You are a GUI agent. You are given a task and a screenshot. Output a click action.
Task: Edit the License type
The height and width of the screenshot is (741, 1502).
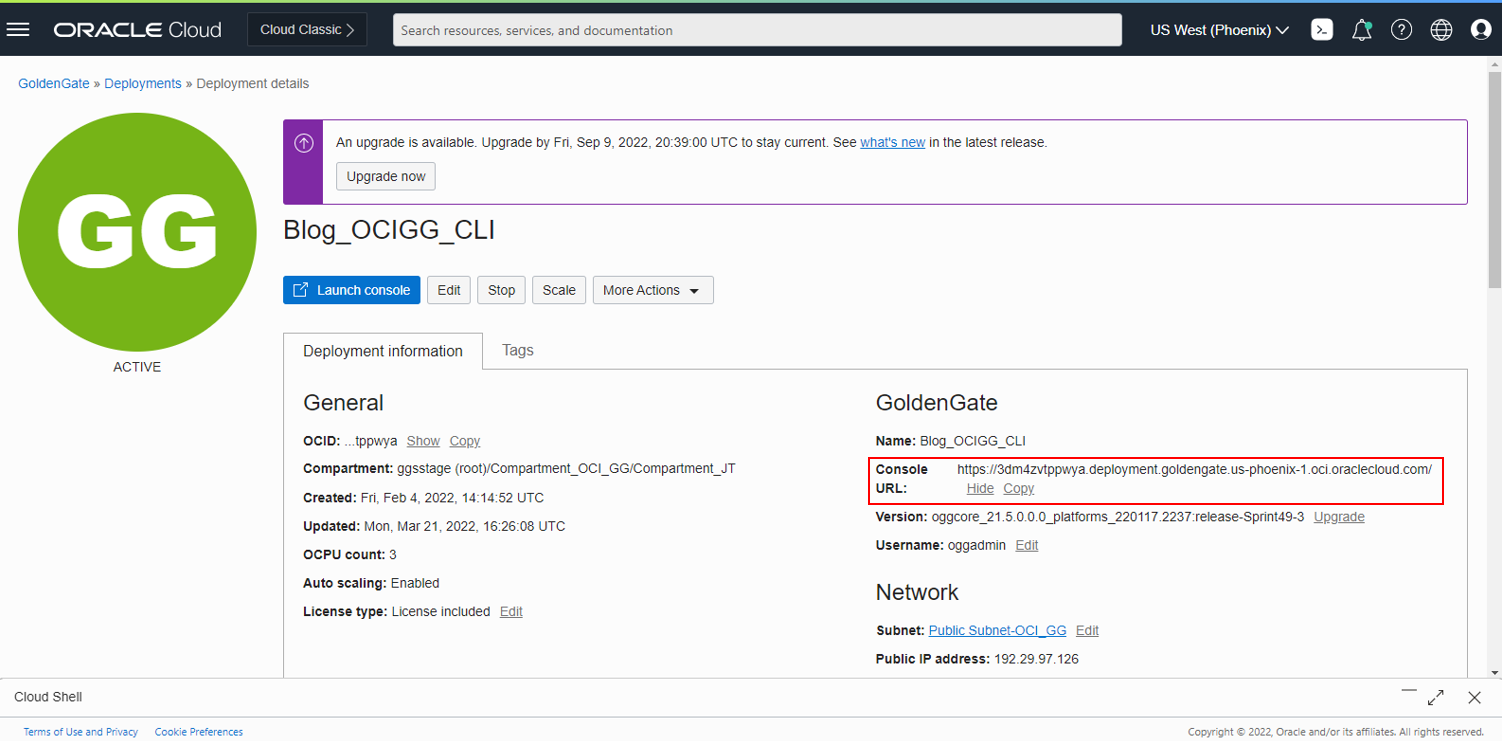click(511, 612)
